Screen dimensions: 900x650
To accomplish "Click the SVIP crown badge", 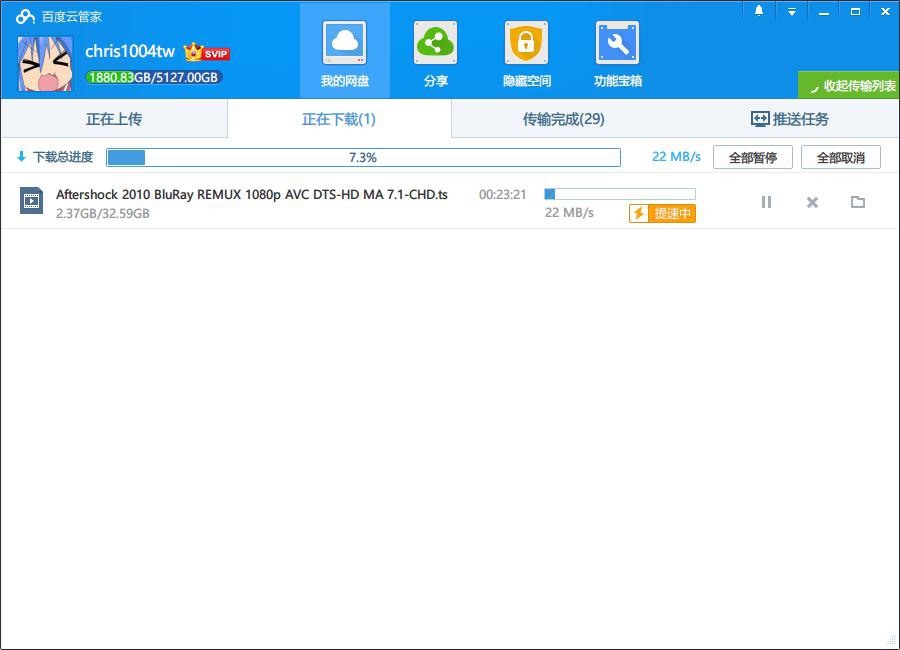I will [x=207, y=52].
